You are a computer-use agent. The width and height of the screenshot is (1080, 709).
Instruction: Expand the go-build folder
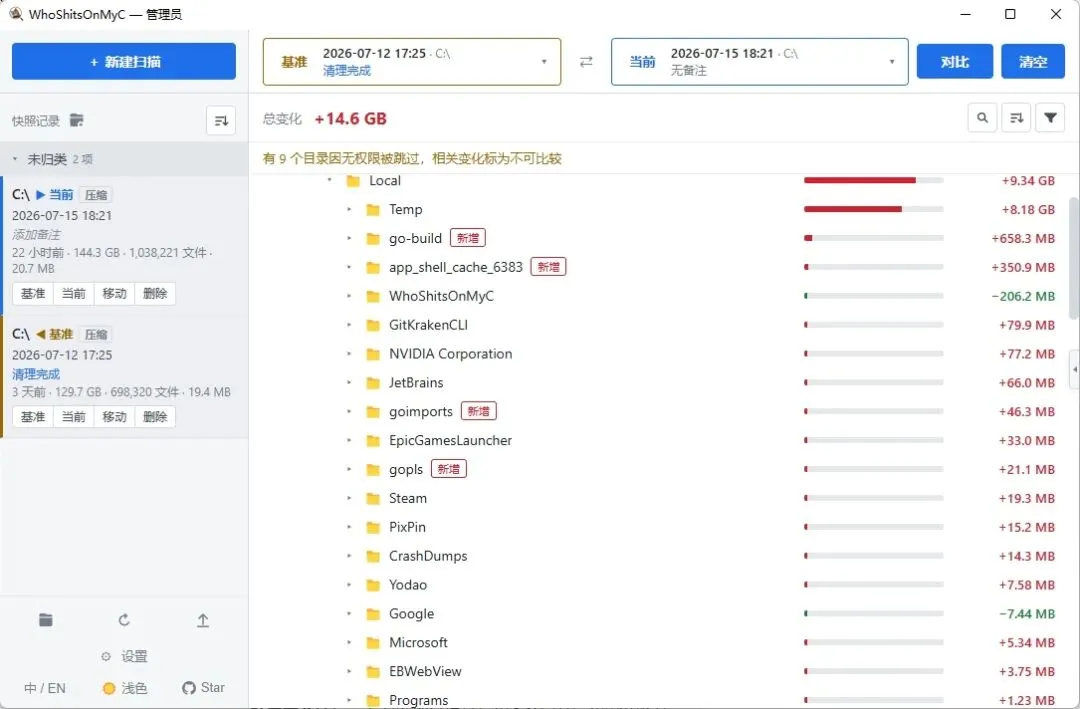tap(349, 238)
